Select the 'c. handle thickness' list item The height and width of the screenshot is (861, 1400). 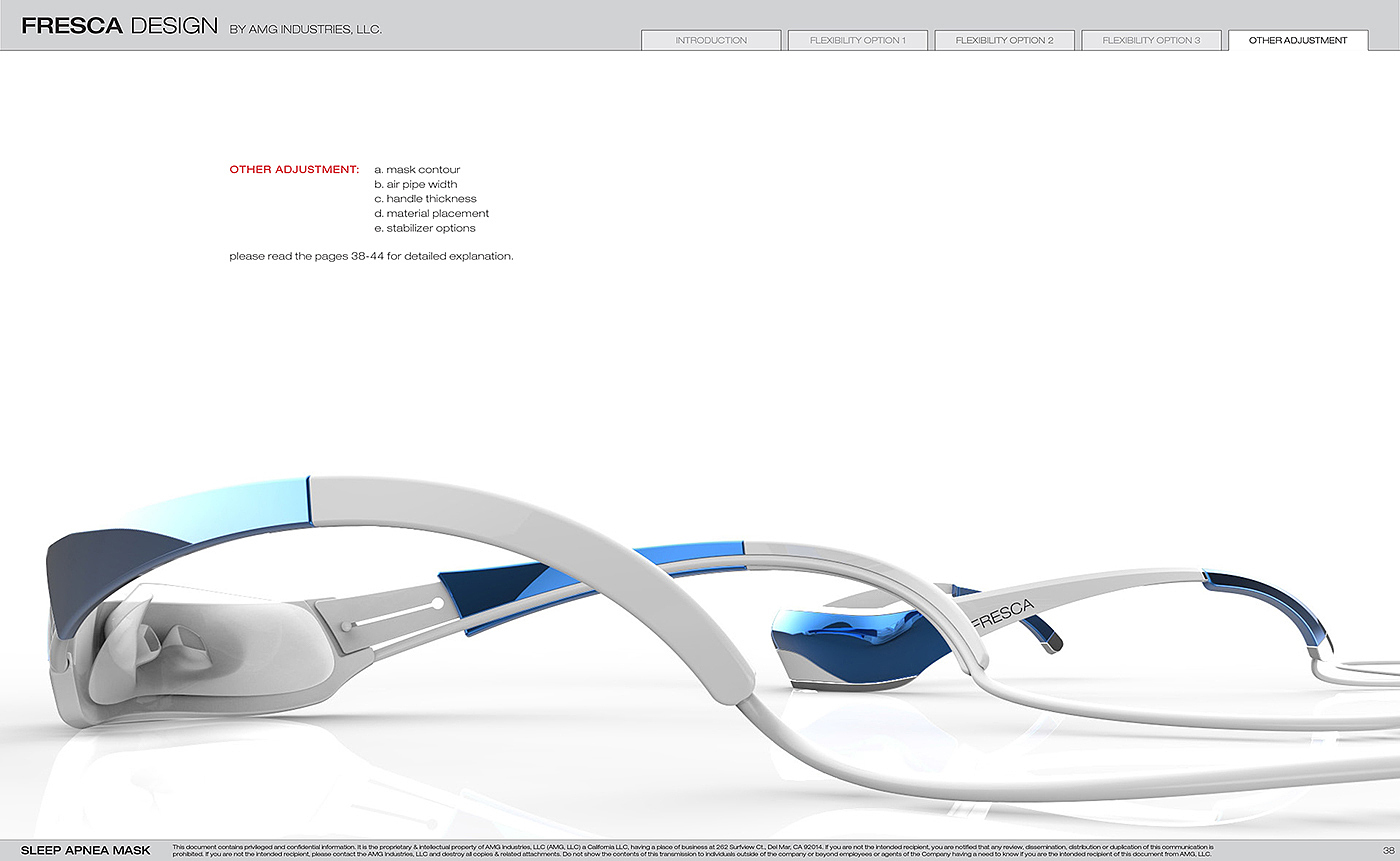pos(425,199)
